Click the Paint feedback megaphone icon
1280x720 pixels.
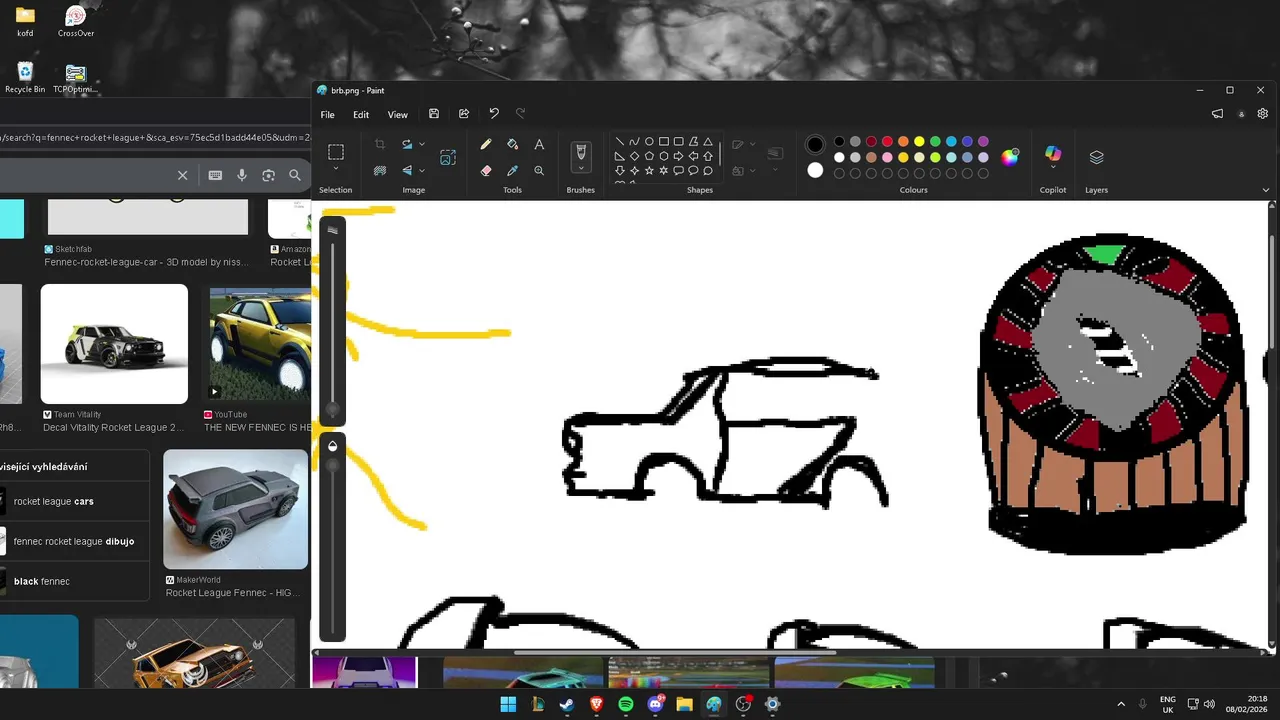1217,114
